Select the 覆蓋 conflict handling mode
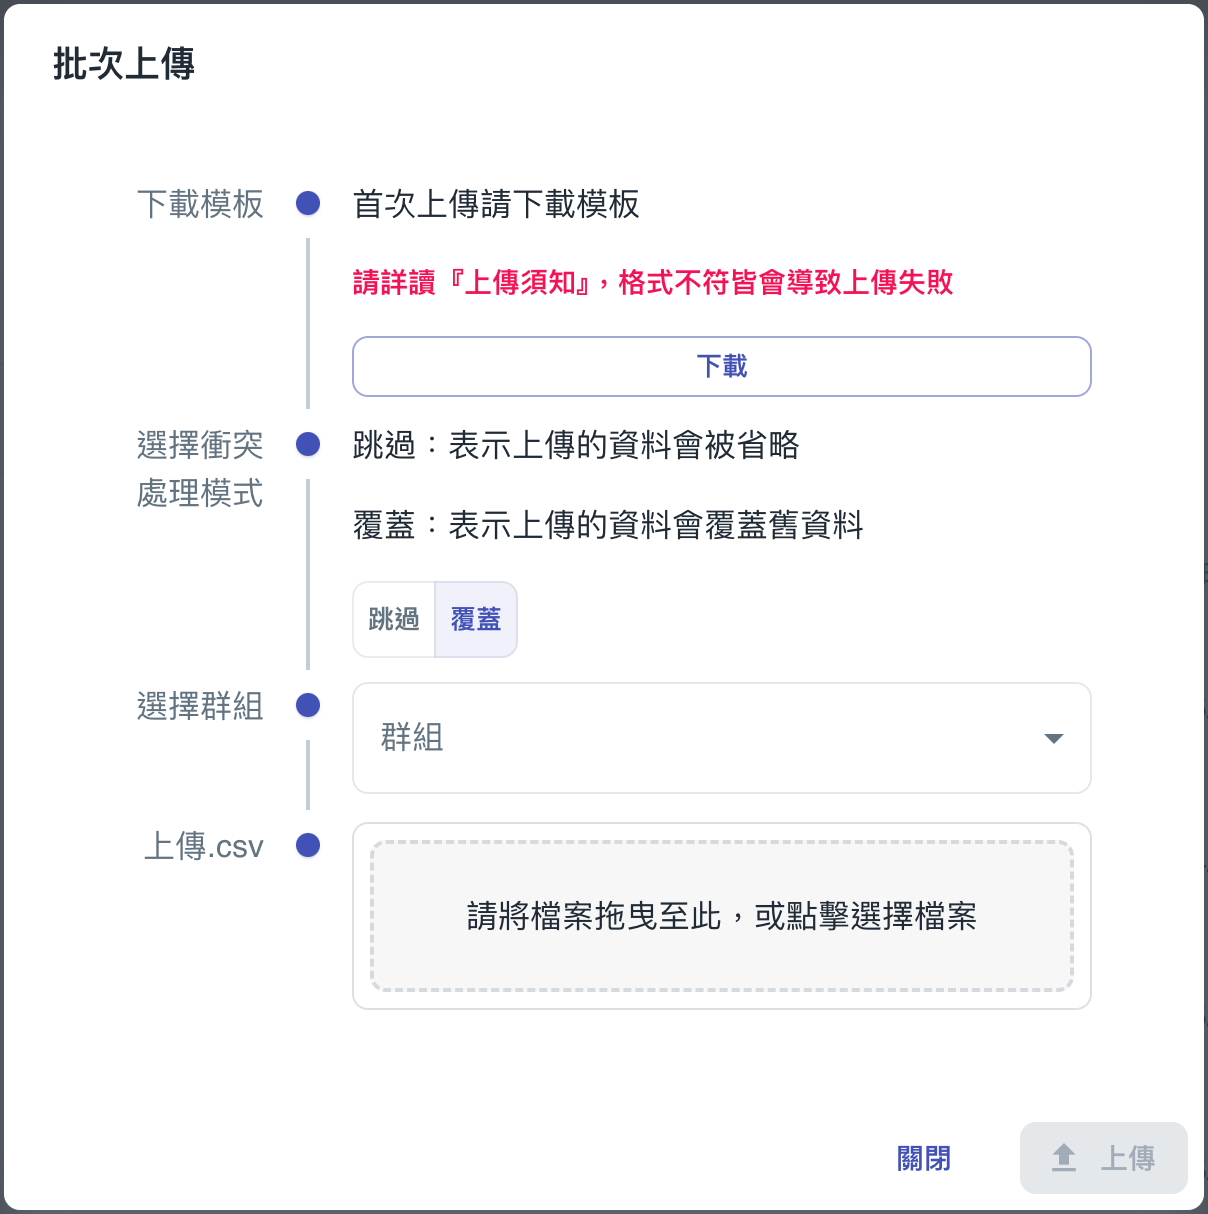This screenshot has width=1208, height=1214. pyautogui.click(x=476, y=619)
